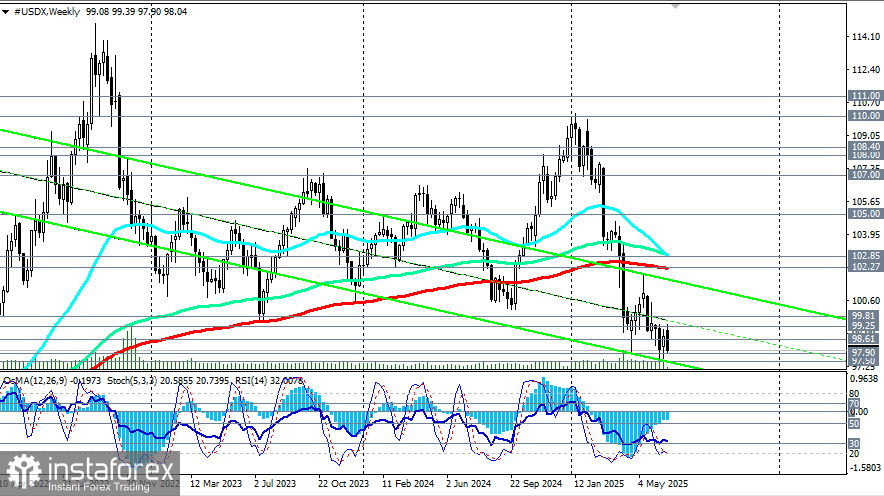Click the chart shift triangle marker at top
The width and height of the screenshot is (884, 496).
click(675, 7)
